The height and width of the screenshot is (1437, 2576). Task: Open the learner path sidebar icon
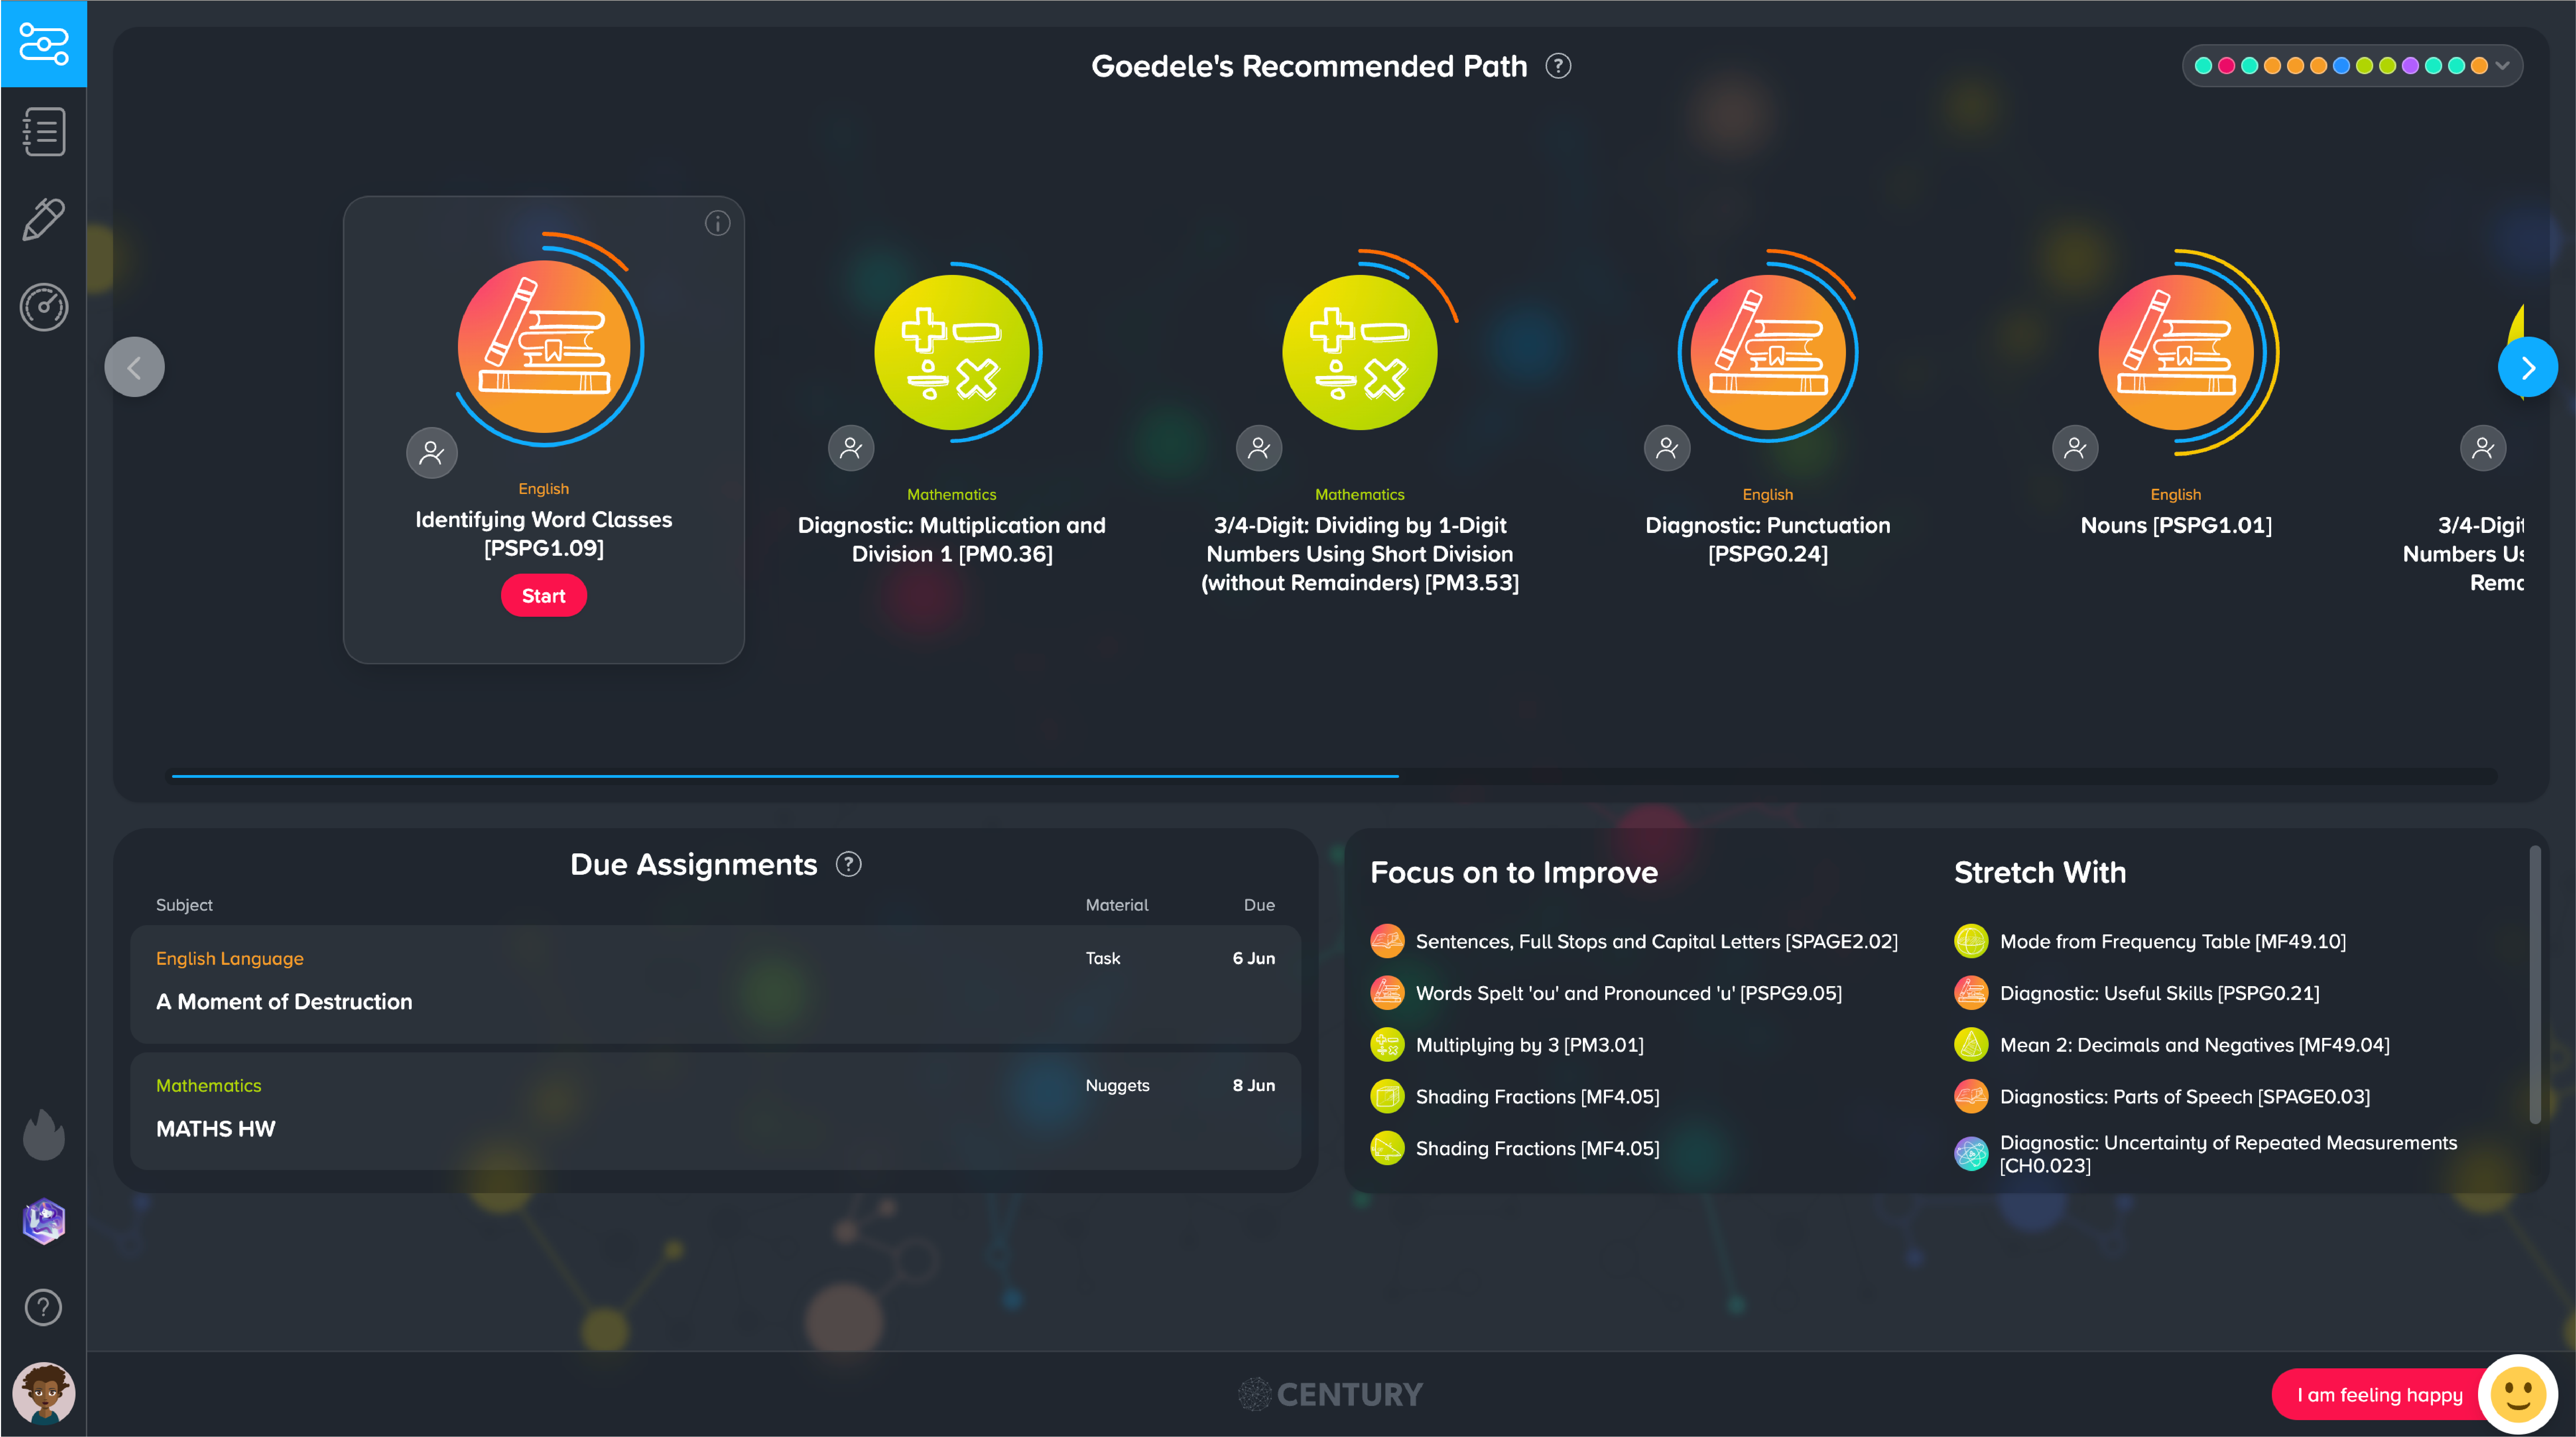coord(44,44)
